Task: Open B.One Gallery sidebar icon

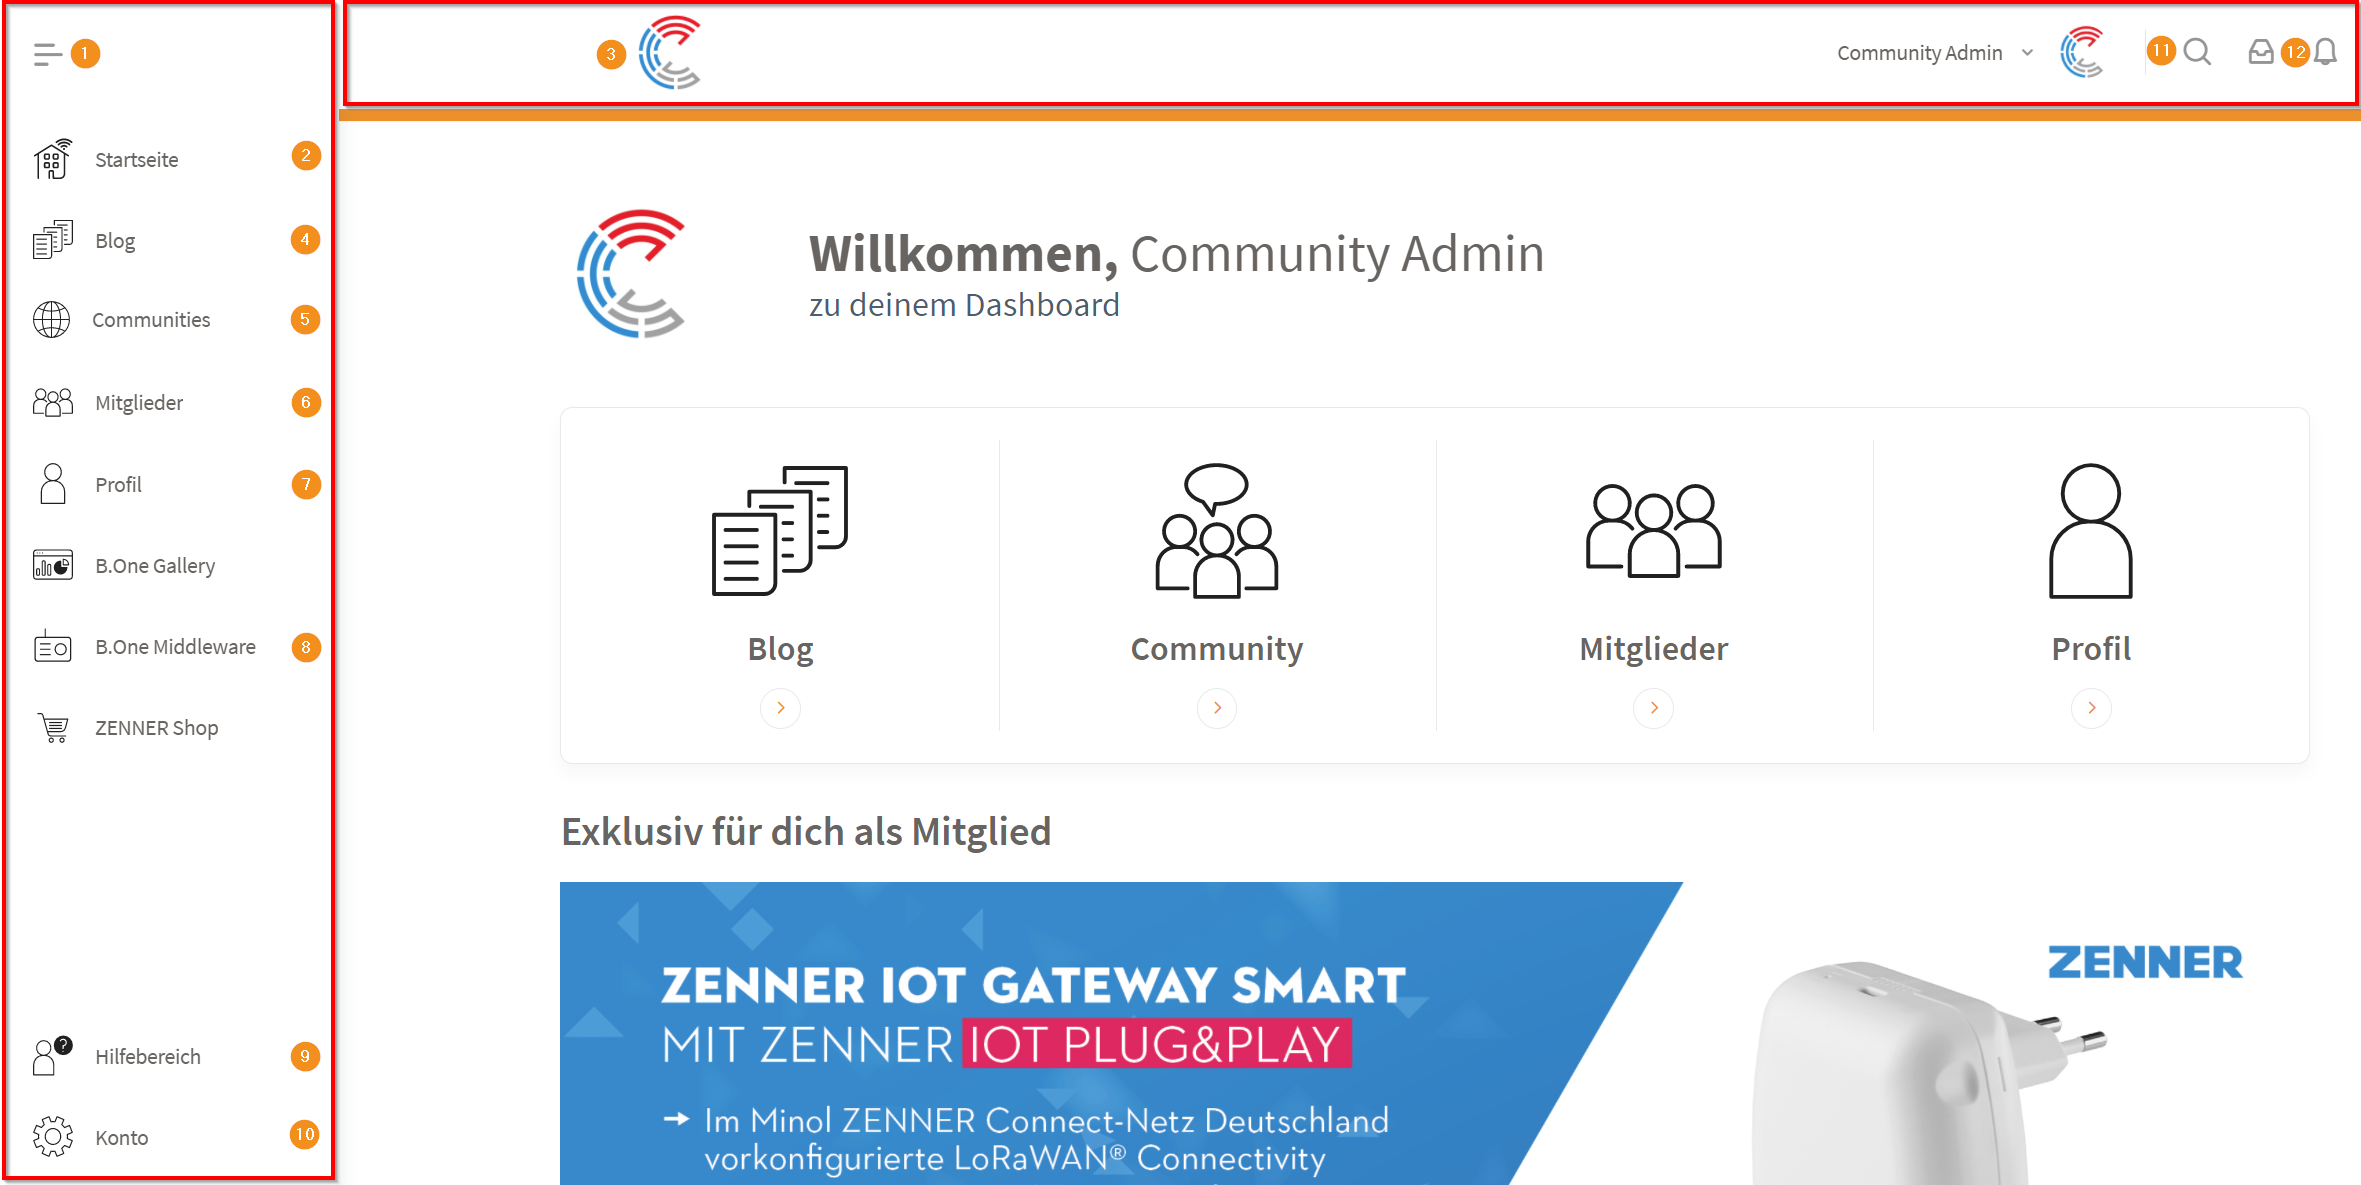Action: (x=52, y=566)
